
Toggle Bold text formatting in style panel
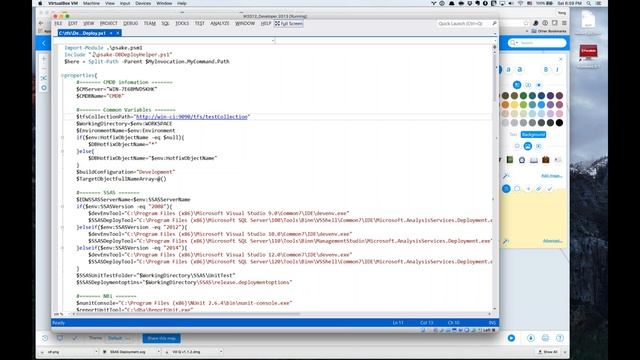[x=546, y=70]
